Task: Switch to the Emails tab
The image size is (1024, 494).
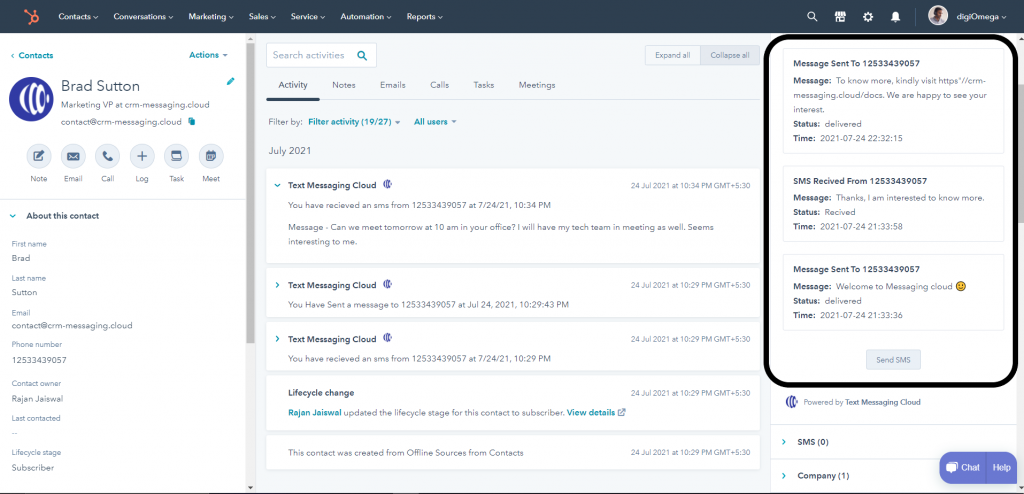Action: 392,86
